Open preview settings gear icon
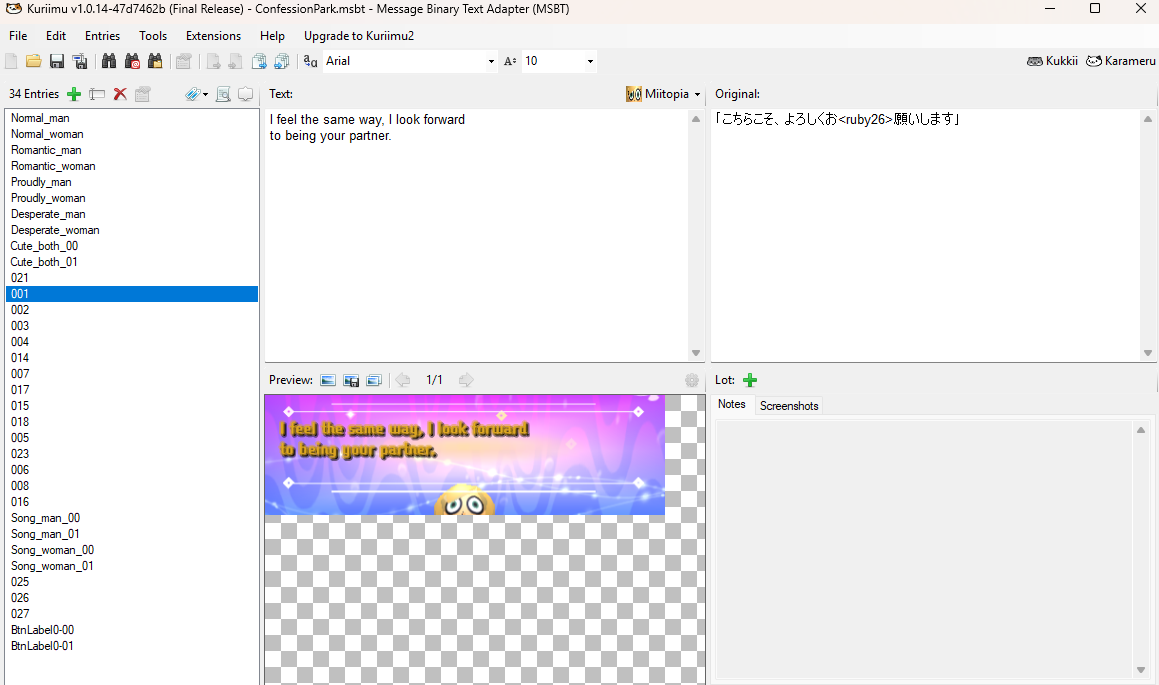The width and height of the screenshot is (1159, 685). (692, 381)
